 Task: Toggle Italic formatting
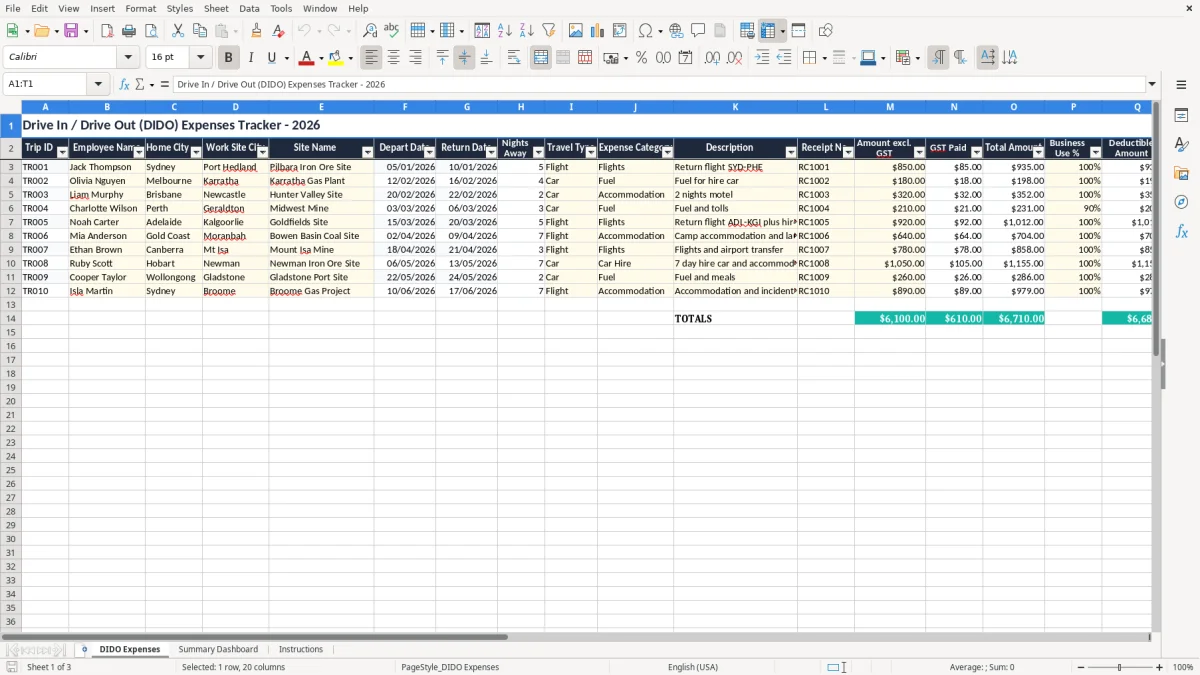click(251, 58)
